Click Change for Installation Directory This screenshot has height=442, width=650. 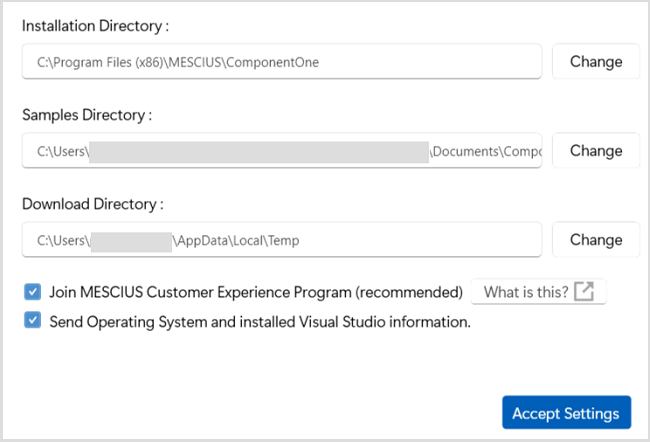[x=596, y=61]
